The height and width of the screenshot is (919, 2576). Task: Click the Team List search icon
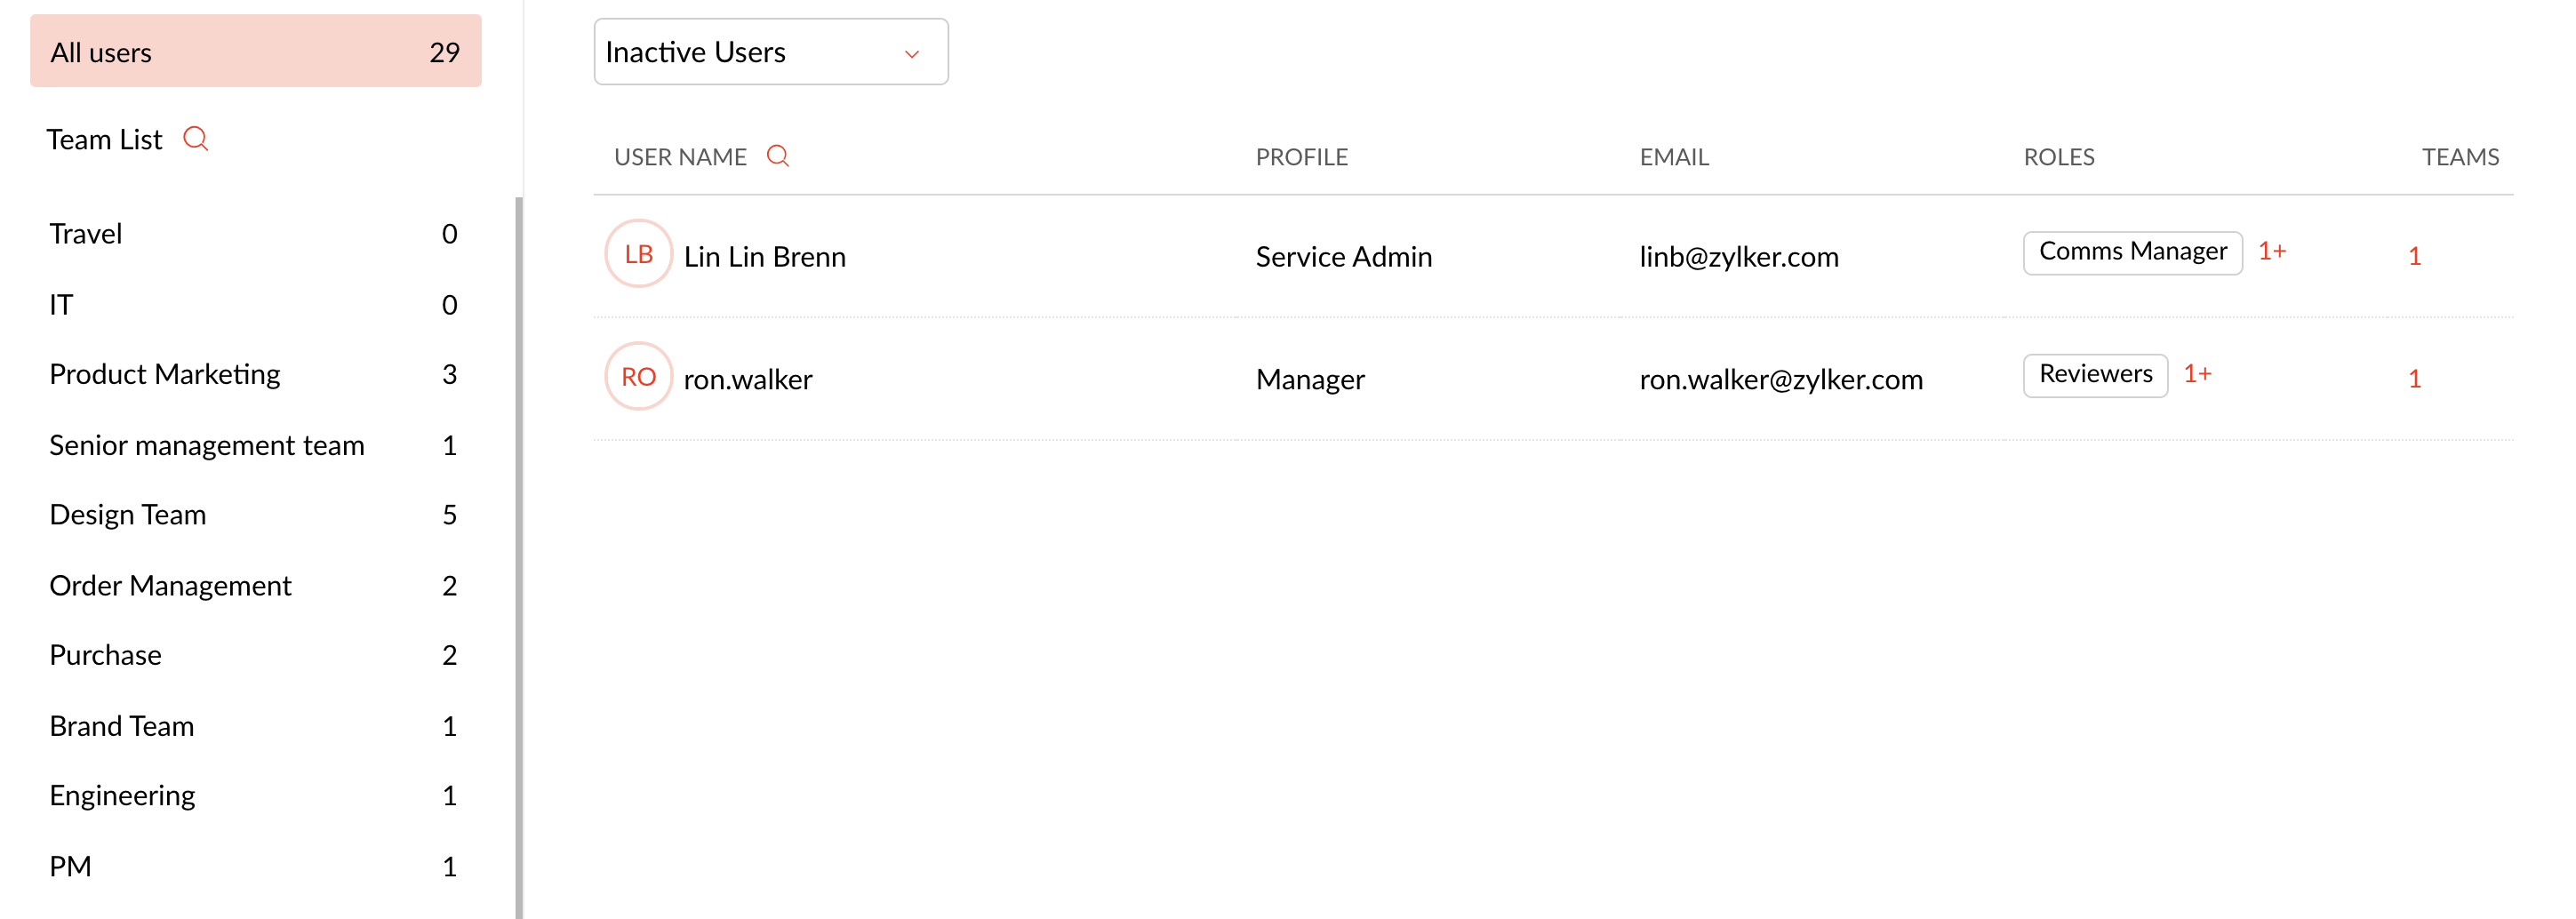196,139
